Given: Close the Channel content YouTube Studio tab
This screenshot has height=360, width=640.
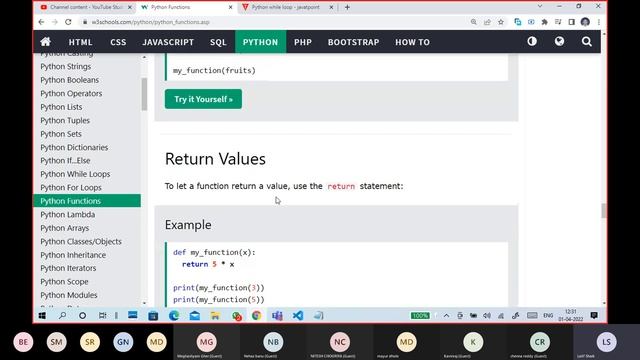Looking at the screenshot, I should click(x=130, y=7).
